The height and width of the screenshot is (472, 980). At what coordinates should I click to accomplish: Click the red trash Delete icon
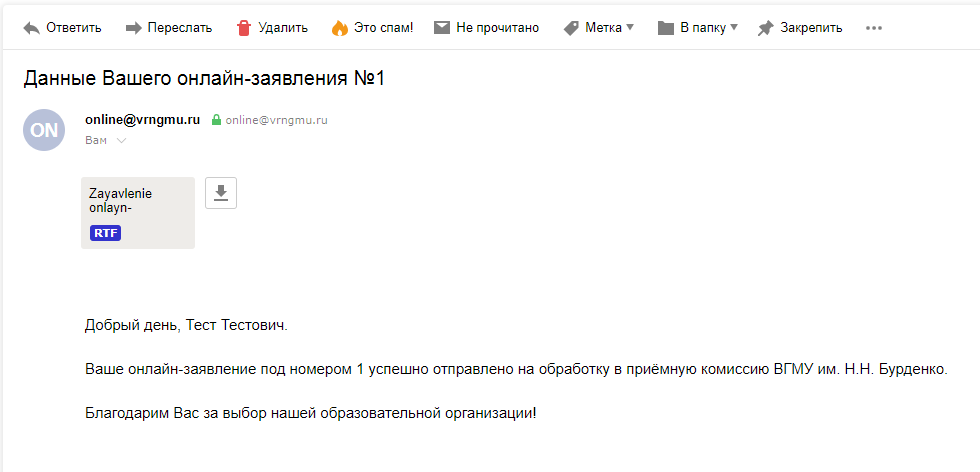(244, 28)
